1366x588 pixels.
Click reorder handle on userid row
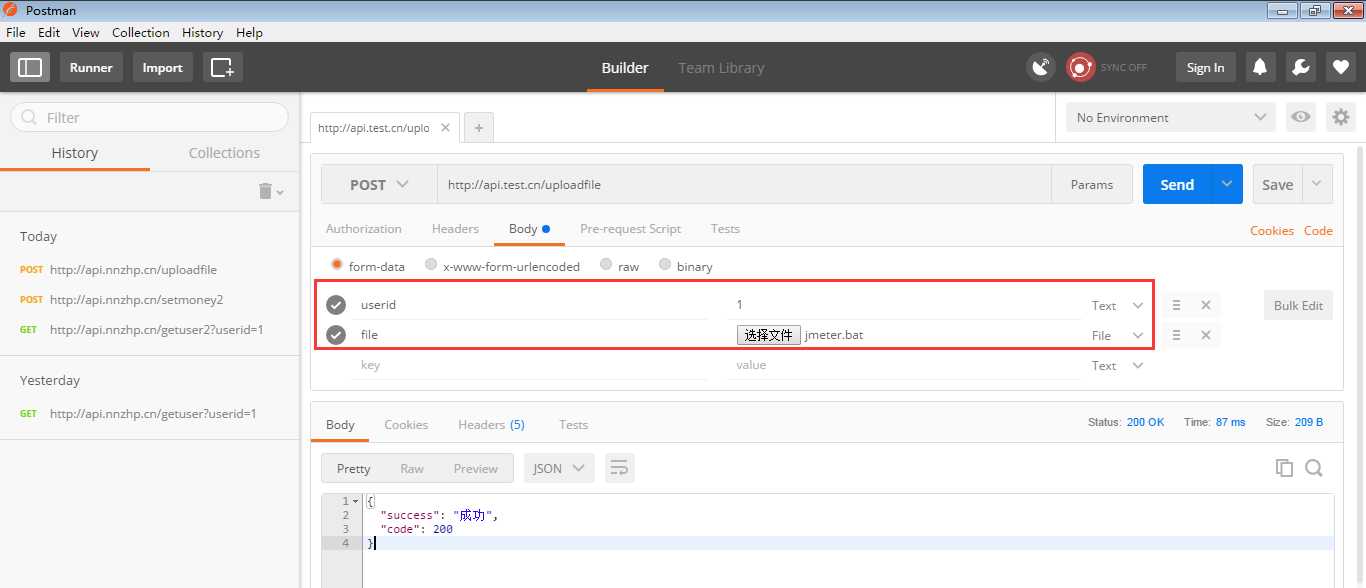[1177, 305]
